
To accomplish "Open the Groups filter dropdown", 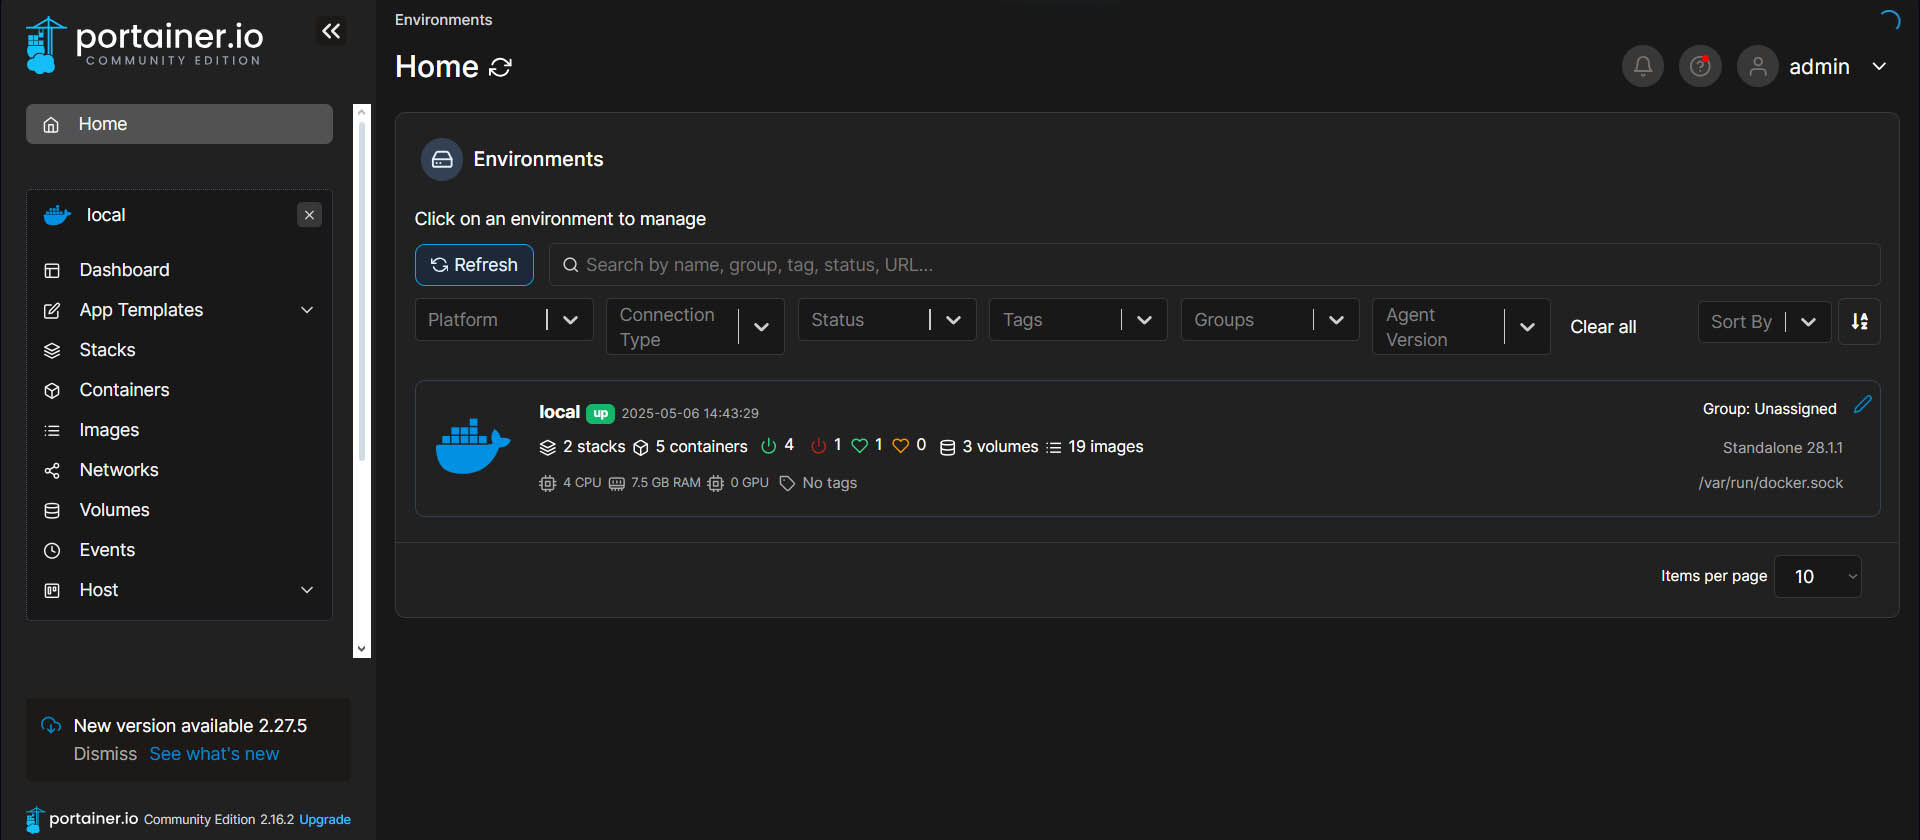I will point(1270,320).
